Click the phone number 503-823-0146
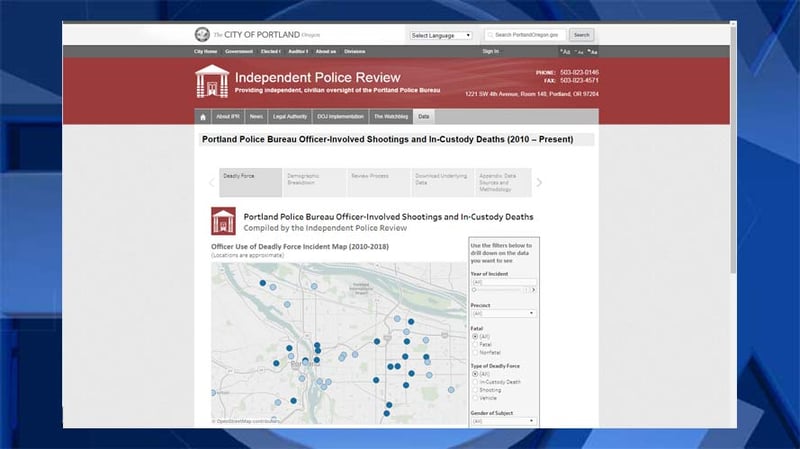The width and height of the screenshot is (800, 449). pos(579,72)
